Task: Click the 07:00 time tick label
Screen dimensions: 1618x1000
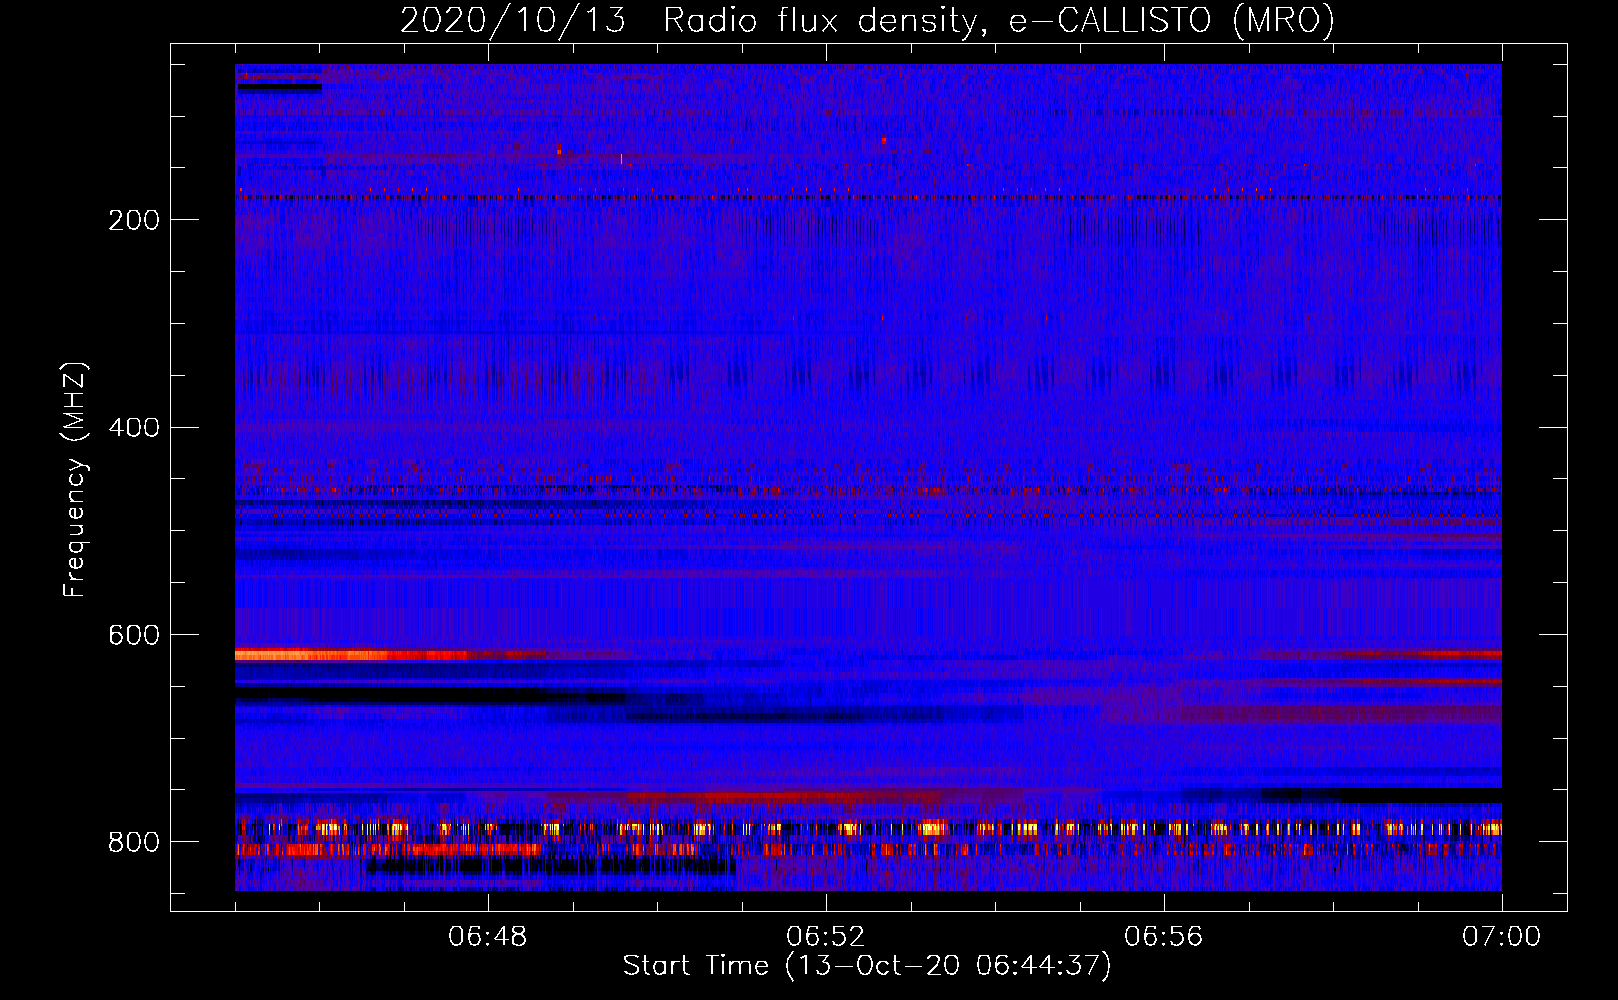Action: [1502, 937]
